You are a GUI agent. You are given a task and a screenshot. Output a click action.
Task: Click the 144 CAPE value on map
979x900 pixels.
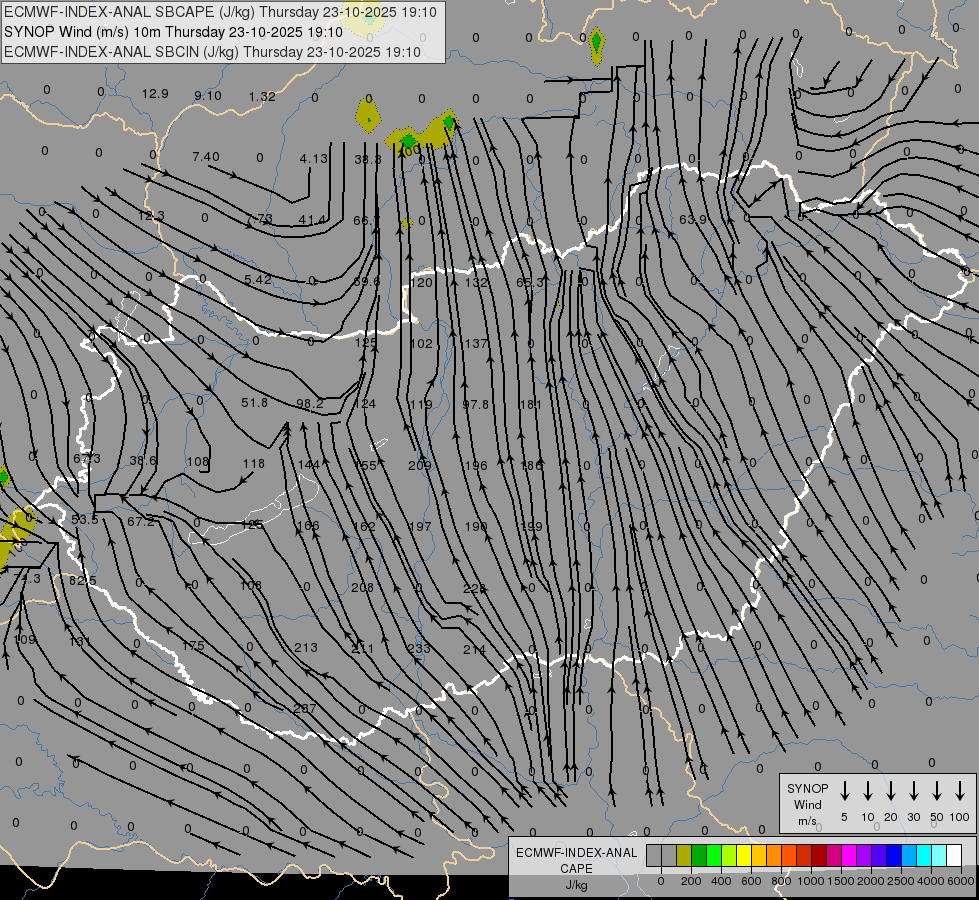coord(308,465)
